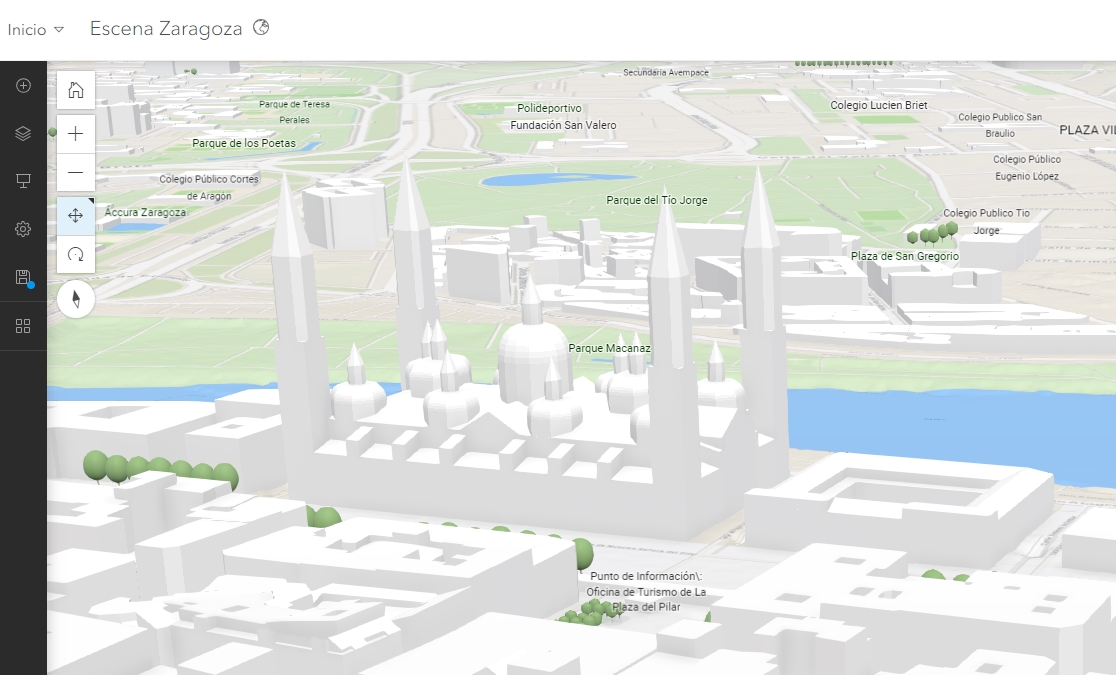Open the Inicio dropdown menu
This screenshot has width=1116, height=675.
point(36,30)
